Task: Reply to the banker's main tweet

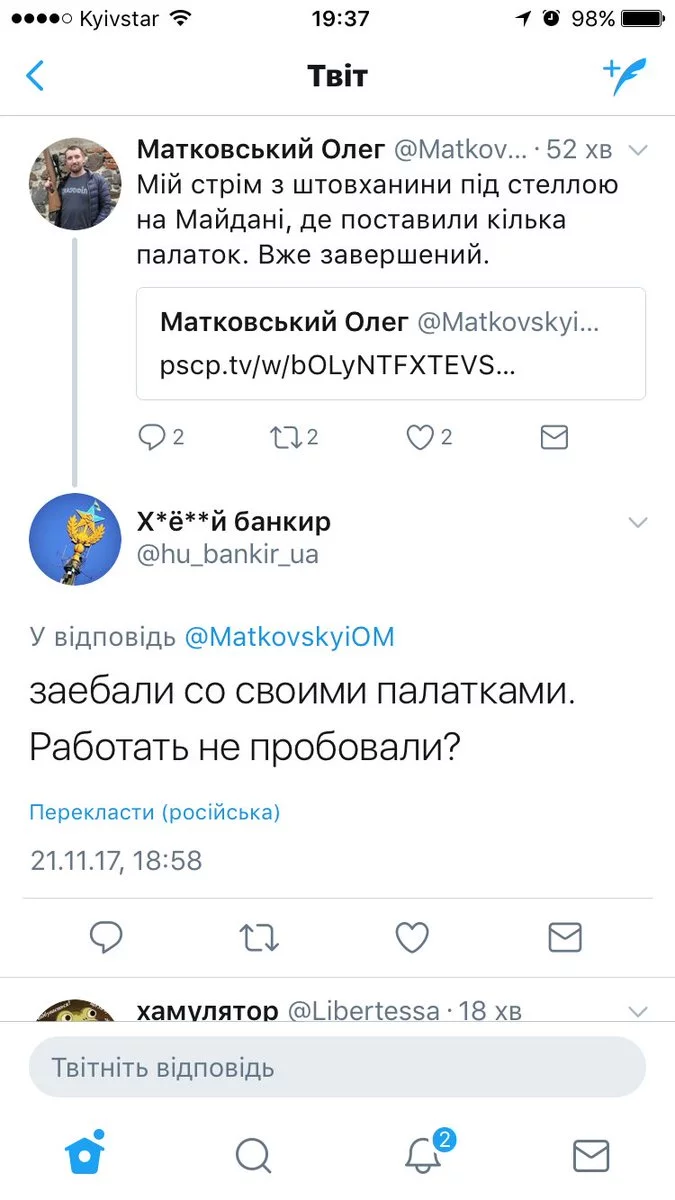Action: 106,937
